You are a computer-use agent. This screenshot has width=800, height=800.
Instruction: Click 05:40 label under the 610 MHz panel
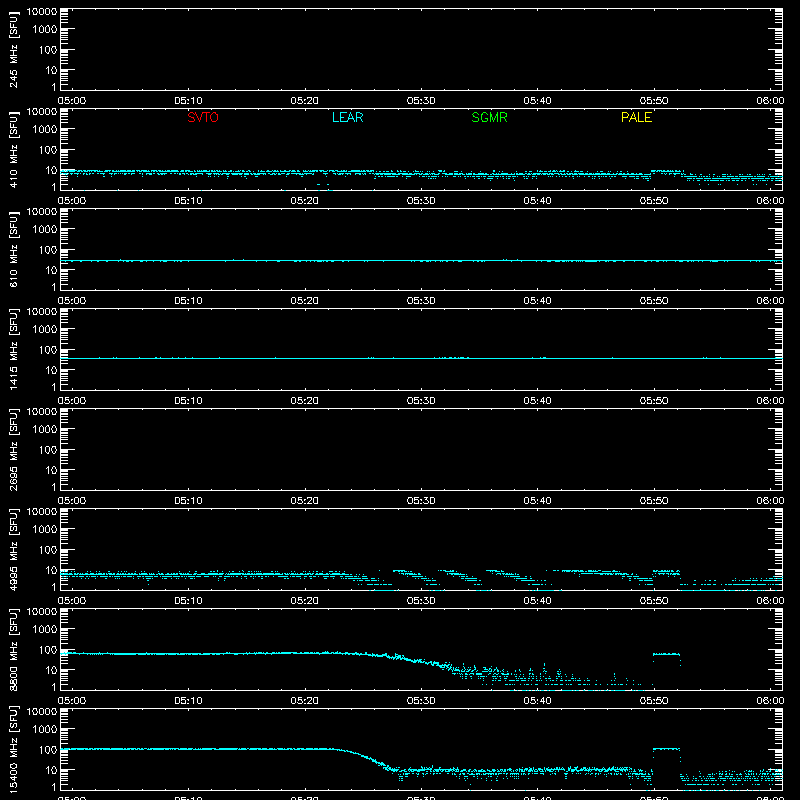[537, 301]
